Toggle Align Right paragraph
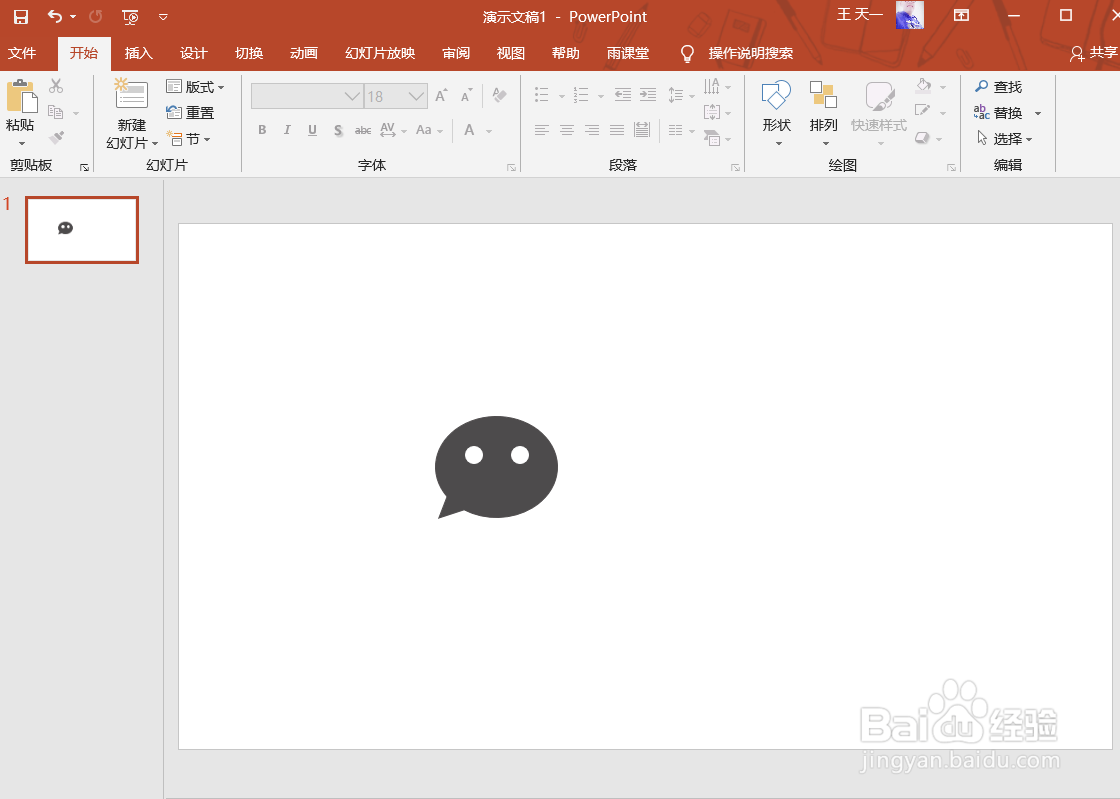The image size is (1120, 799). click(x=592, y=130)
